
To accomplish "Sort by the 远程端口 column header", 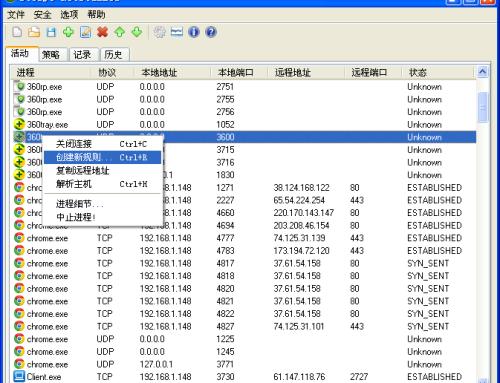I will pos(373,72).
